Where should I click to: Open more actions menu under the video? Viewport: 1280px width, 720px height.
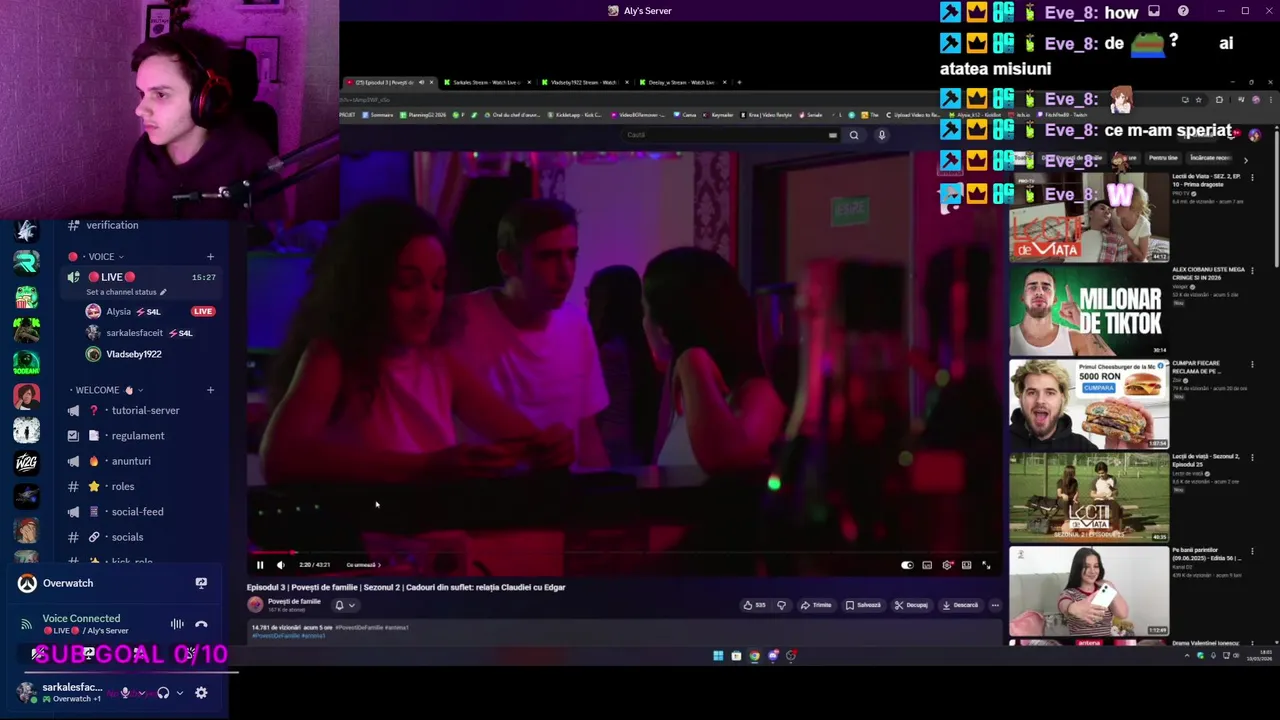point(995,605)
